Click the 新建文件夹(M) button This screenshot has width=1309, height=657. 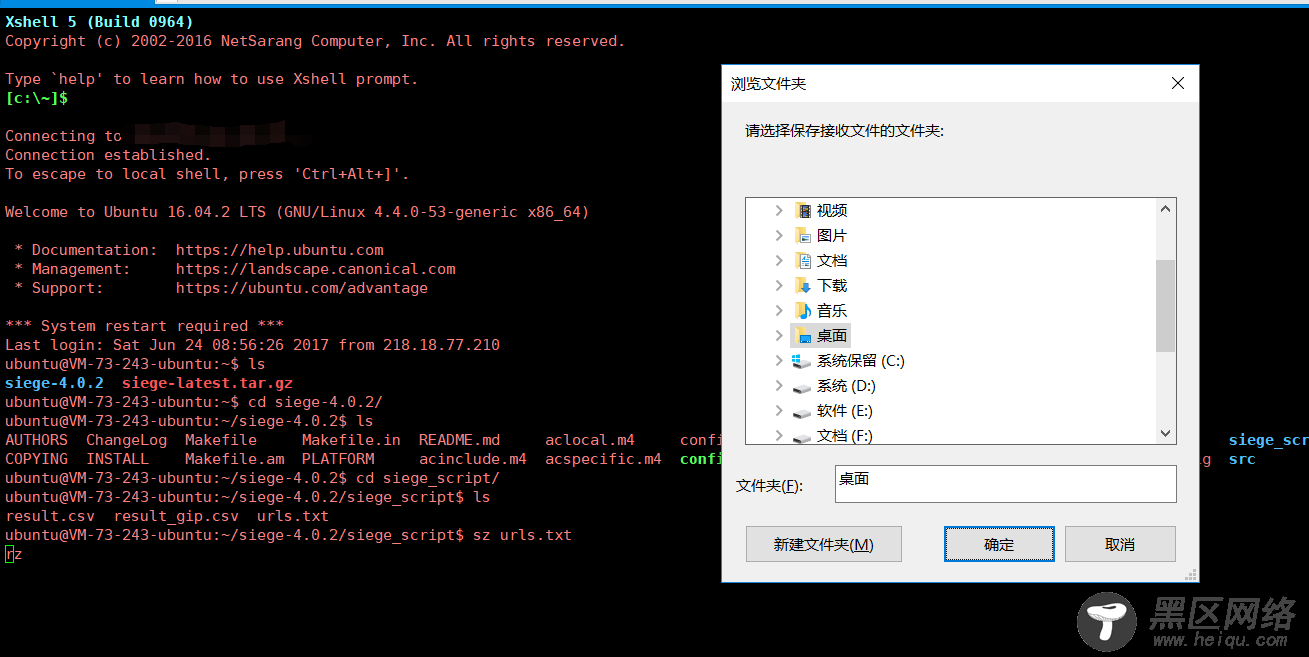[x=824, y=544]
